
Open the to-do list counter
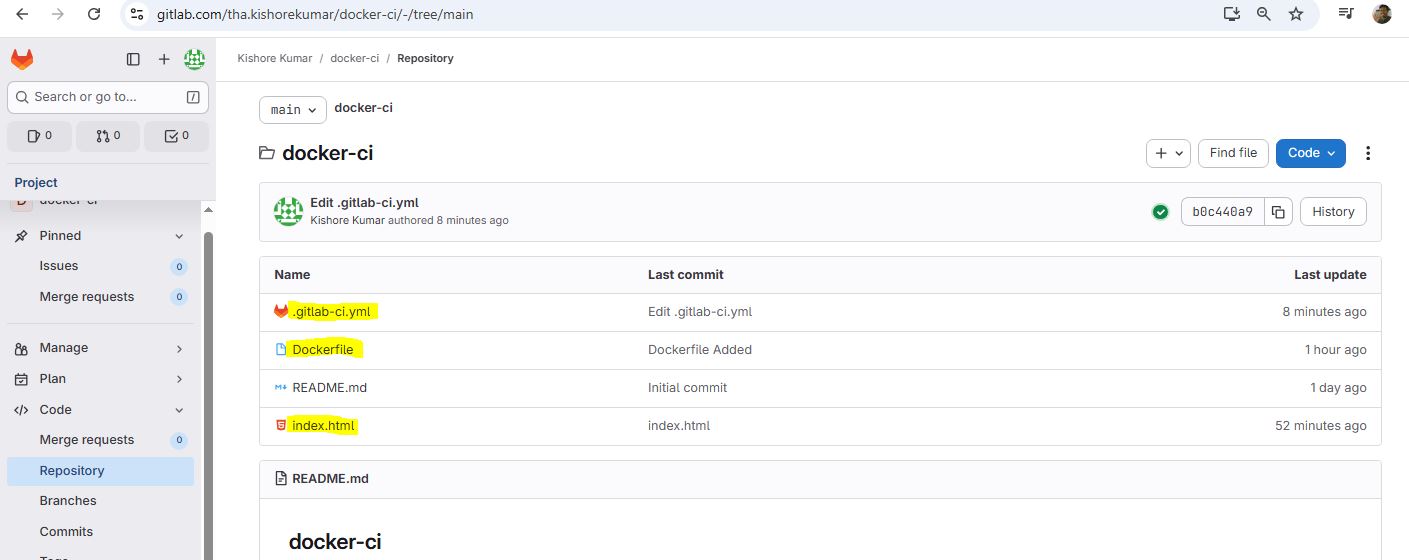177,136
